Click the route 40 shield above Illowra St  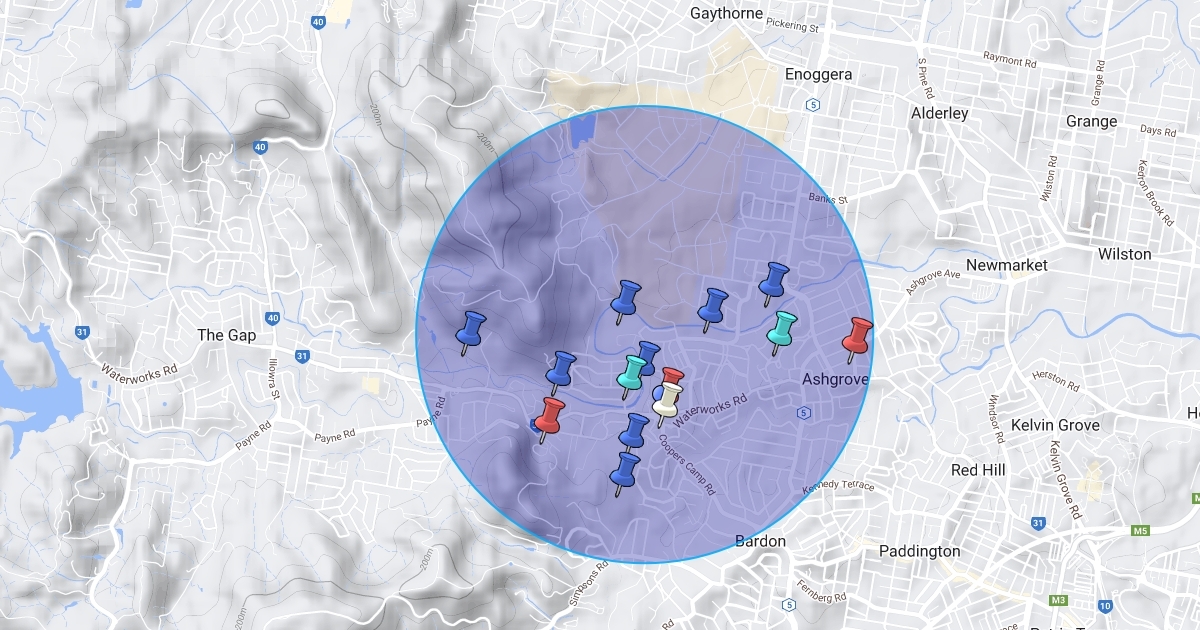273,318
